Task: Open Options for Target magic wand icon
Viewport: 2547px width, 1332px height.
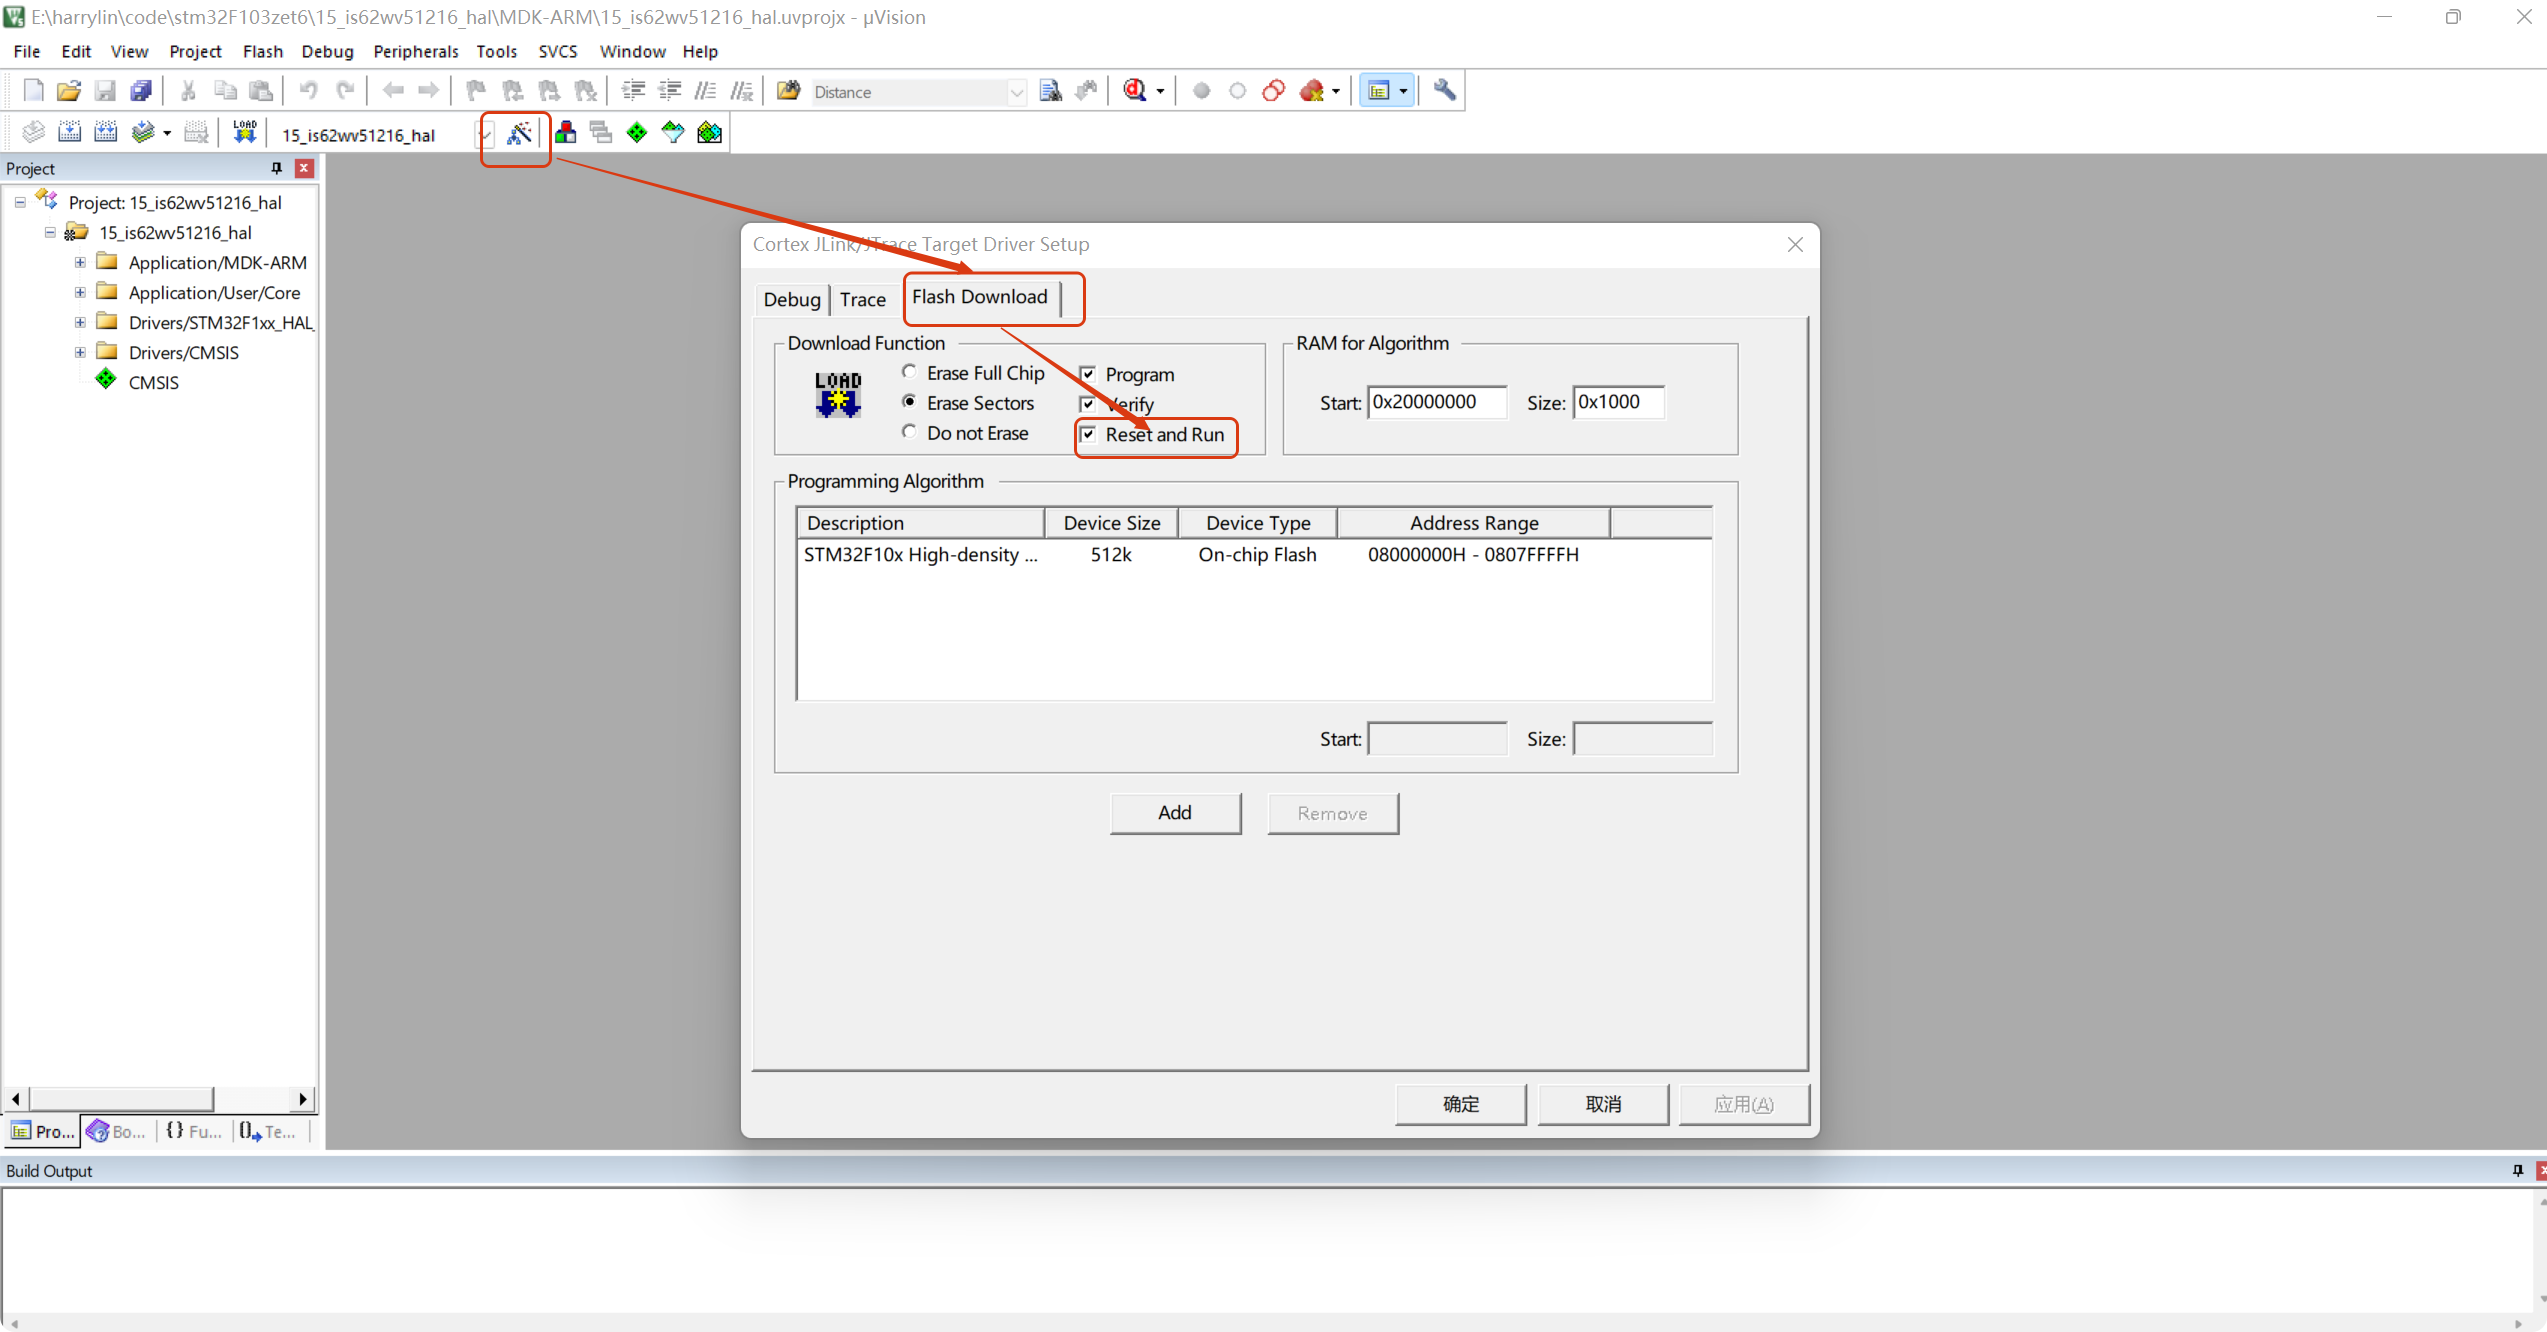Action: coord(519,132)
